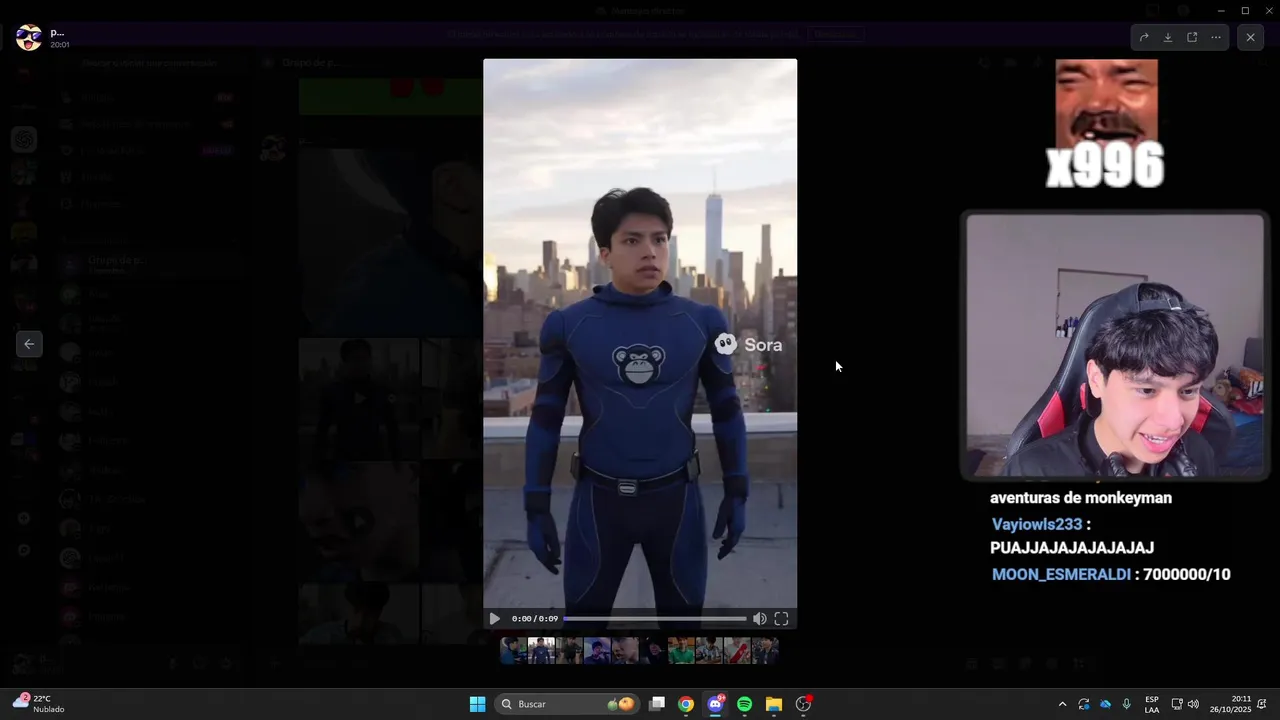Select the eighth thumbnail, striped jersey
This screenshot has height=720, width=1280.
tap(709, 651)
